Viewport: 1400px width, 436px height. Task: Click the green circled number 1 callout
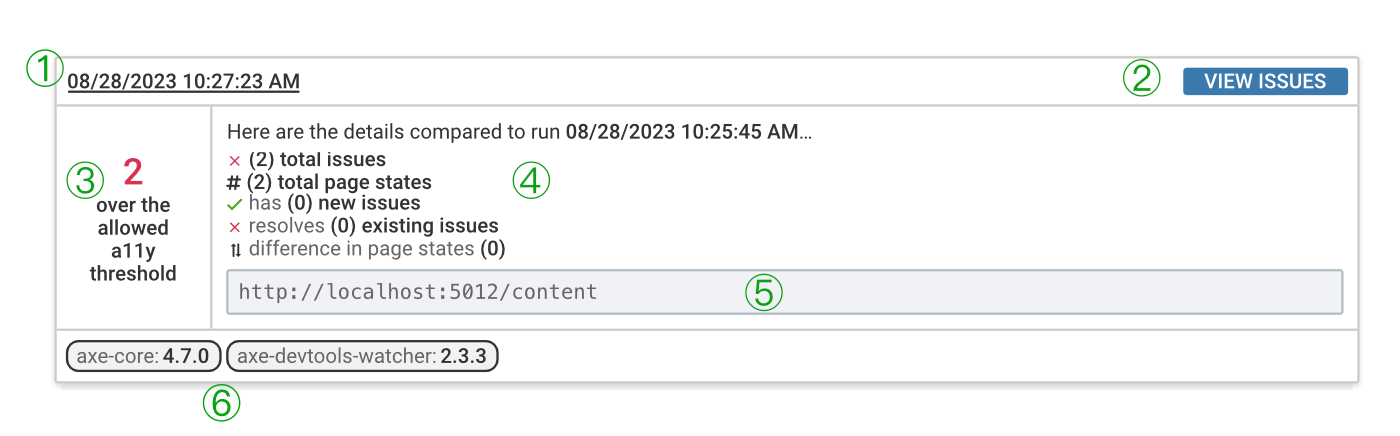tap(45, 69)
